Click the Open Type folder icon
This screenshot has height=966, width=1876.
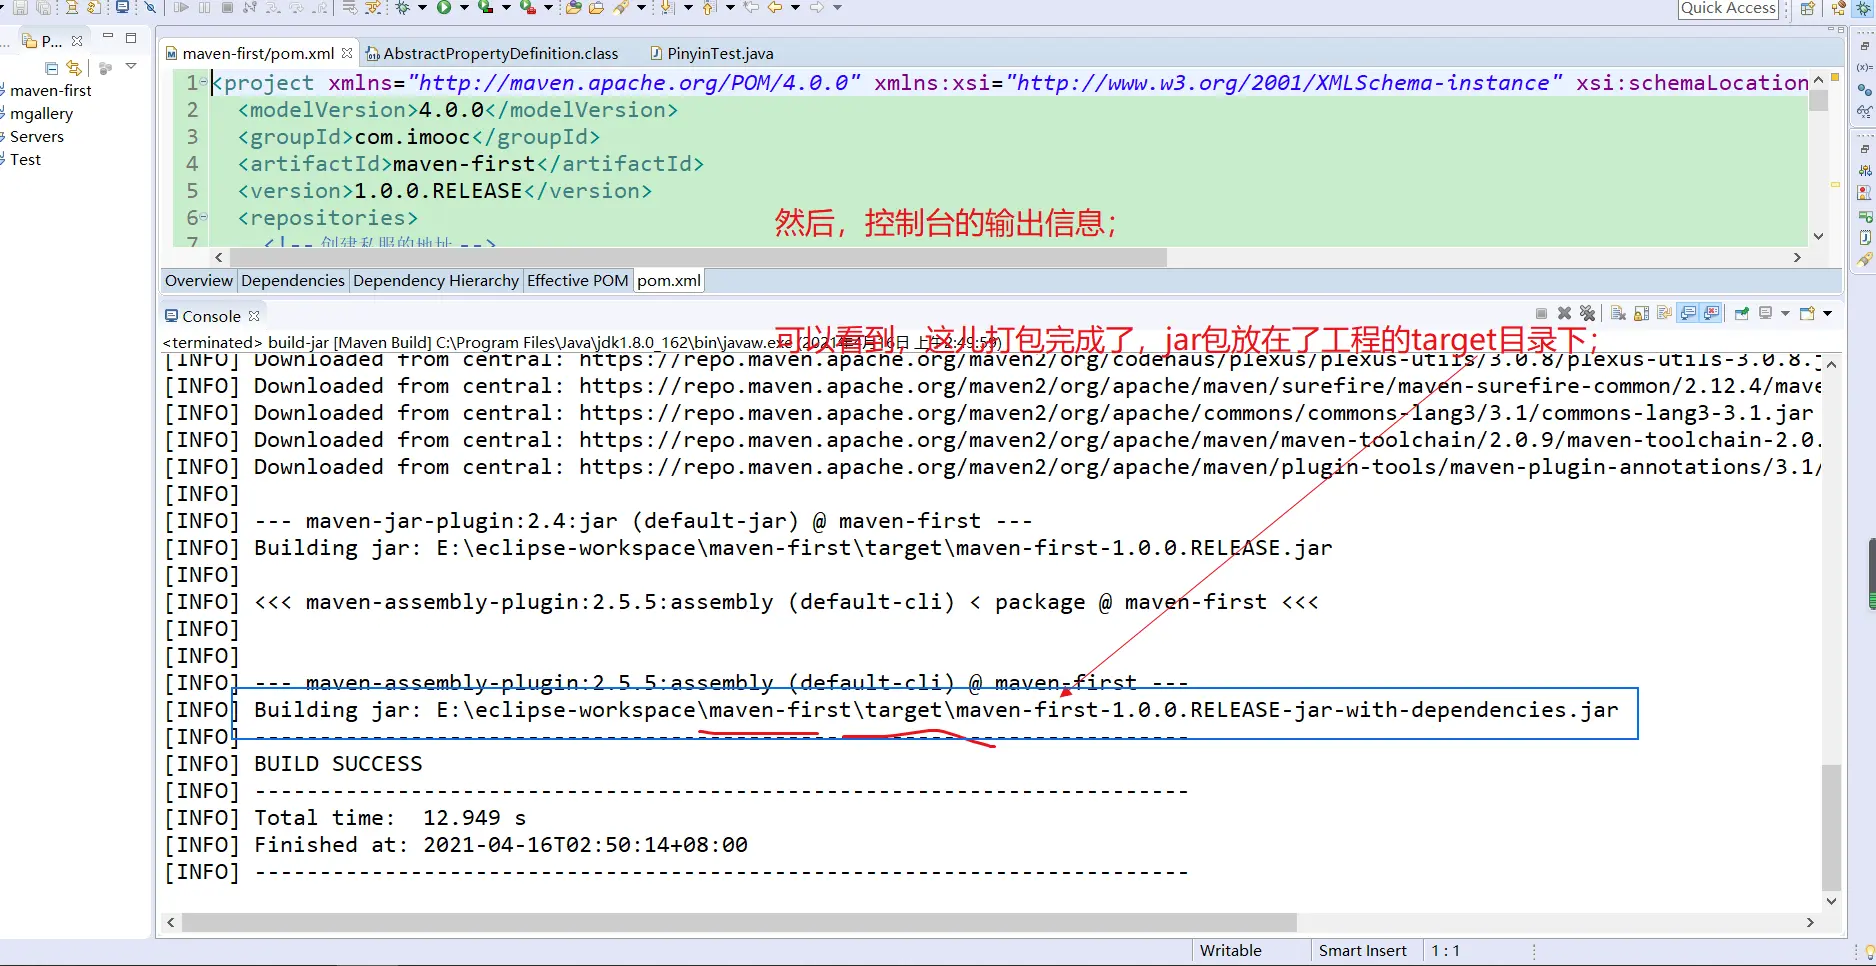tap(574, 7)
